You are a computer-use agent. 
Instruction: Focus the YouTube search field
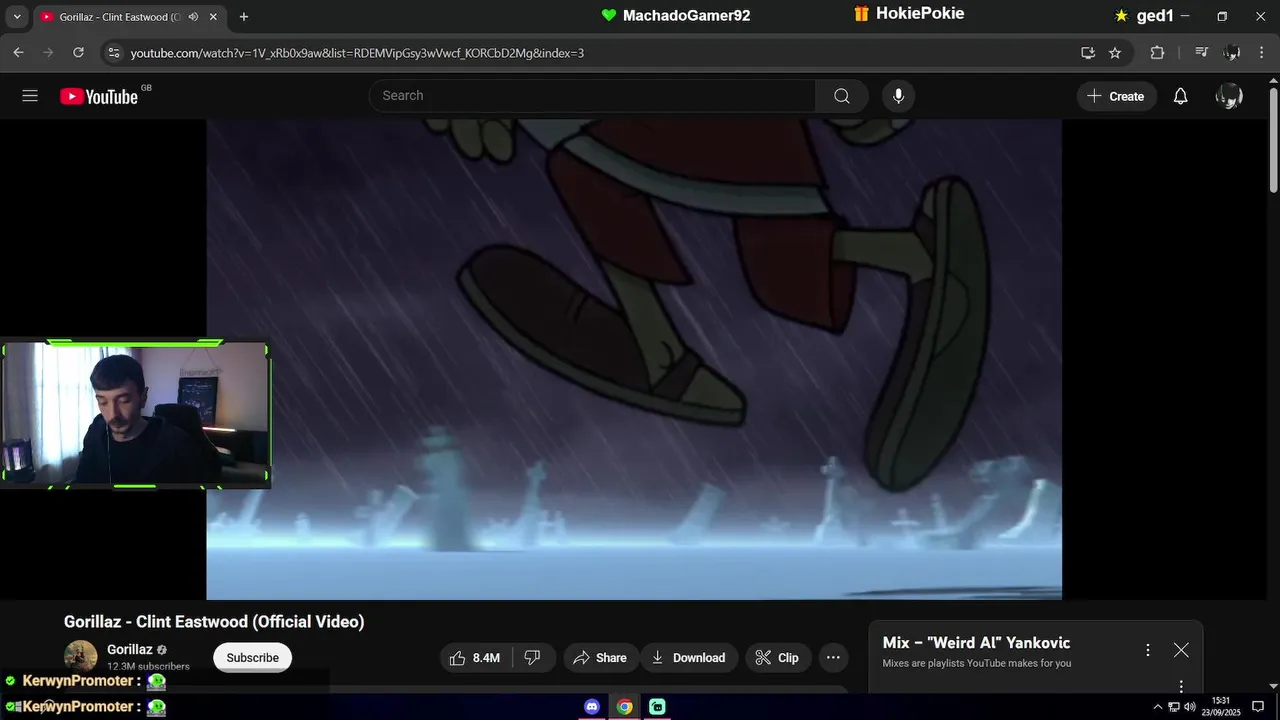click(x=592, y=96)
